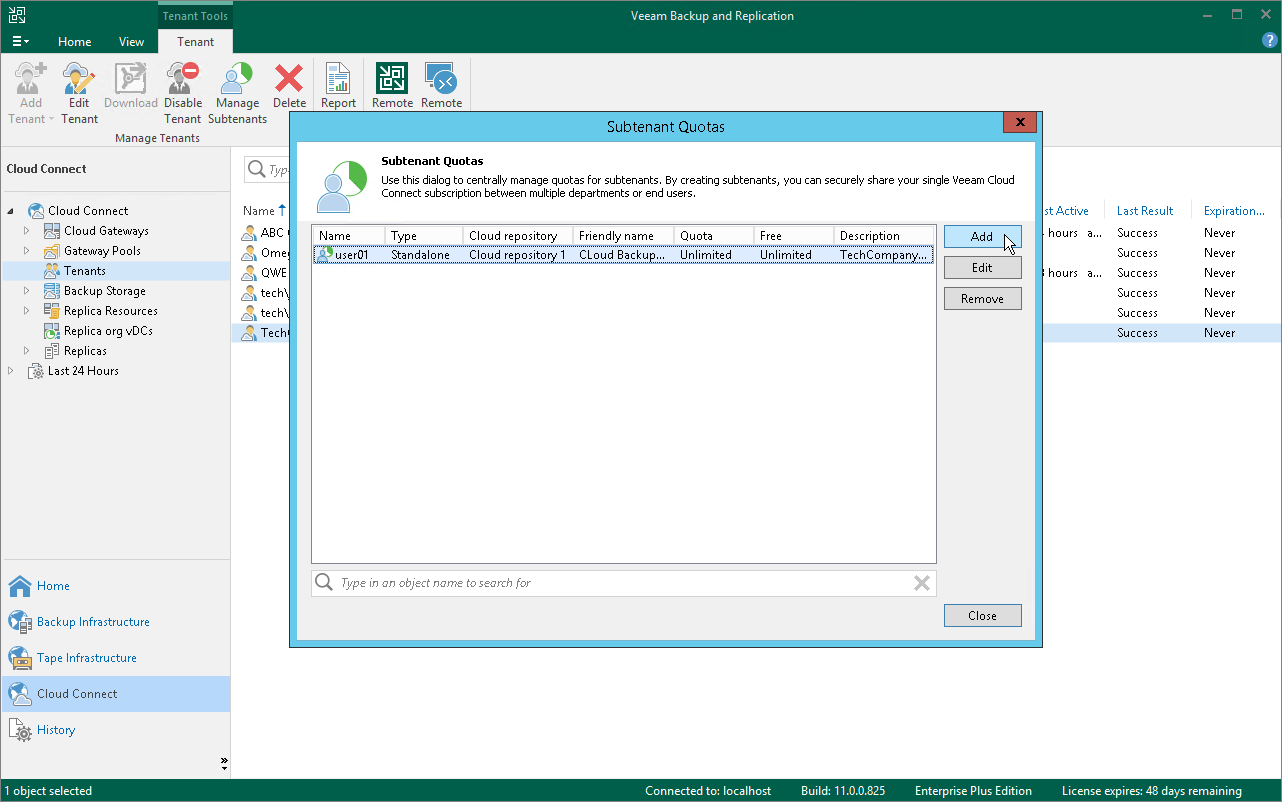Click the Disable Tenant ribbon icon
The height and width of the screenshot is (802, 1282).
click(183, 78)
